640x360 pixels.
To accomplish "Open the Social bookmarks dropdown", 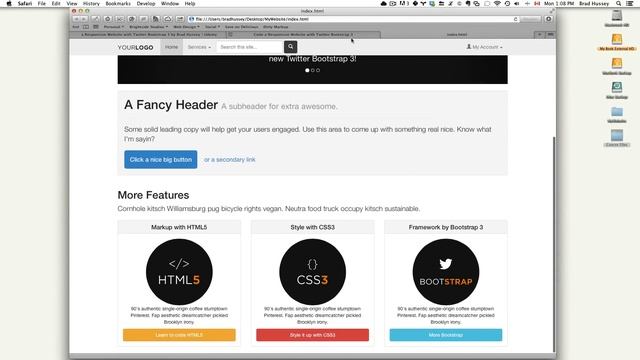I will coord(212,27).
